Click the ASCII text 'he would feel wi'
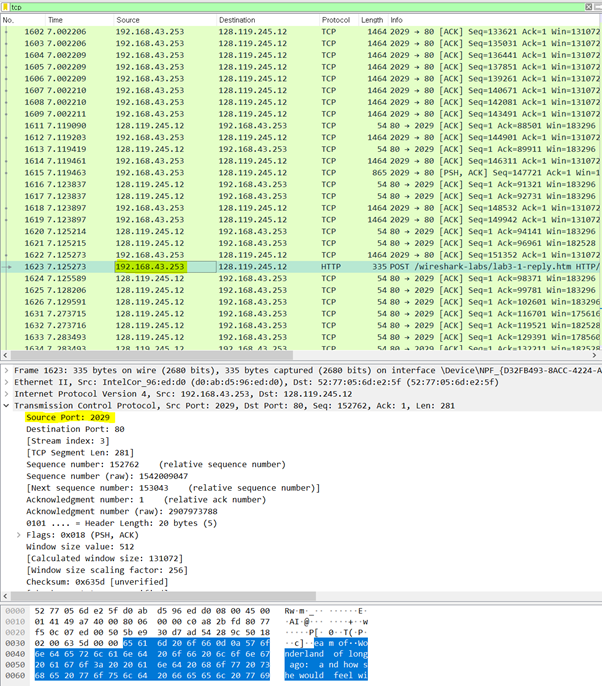Image resolution: width=602 pixels, height=686 pixels. [326, 676]
